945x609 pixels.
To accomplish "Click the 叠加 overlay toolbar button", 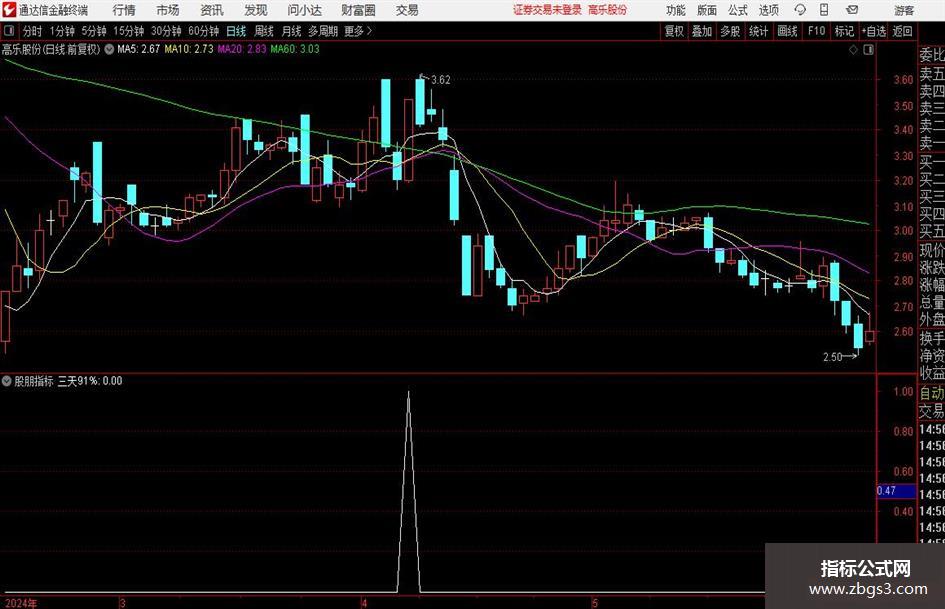I will coord(702,31).
